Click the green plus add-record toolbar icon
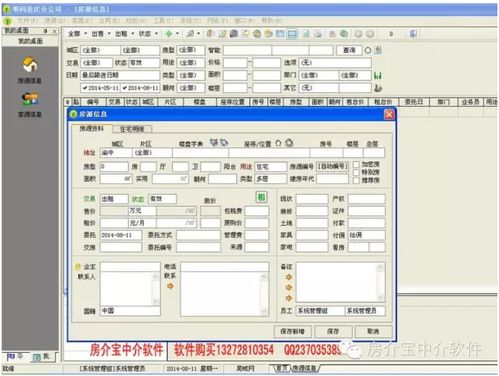The image size is (499, 376). coord(169,33)
